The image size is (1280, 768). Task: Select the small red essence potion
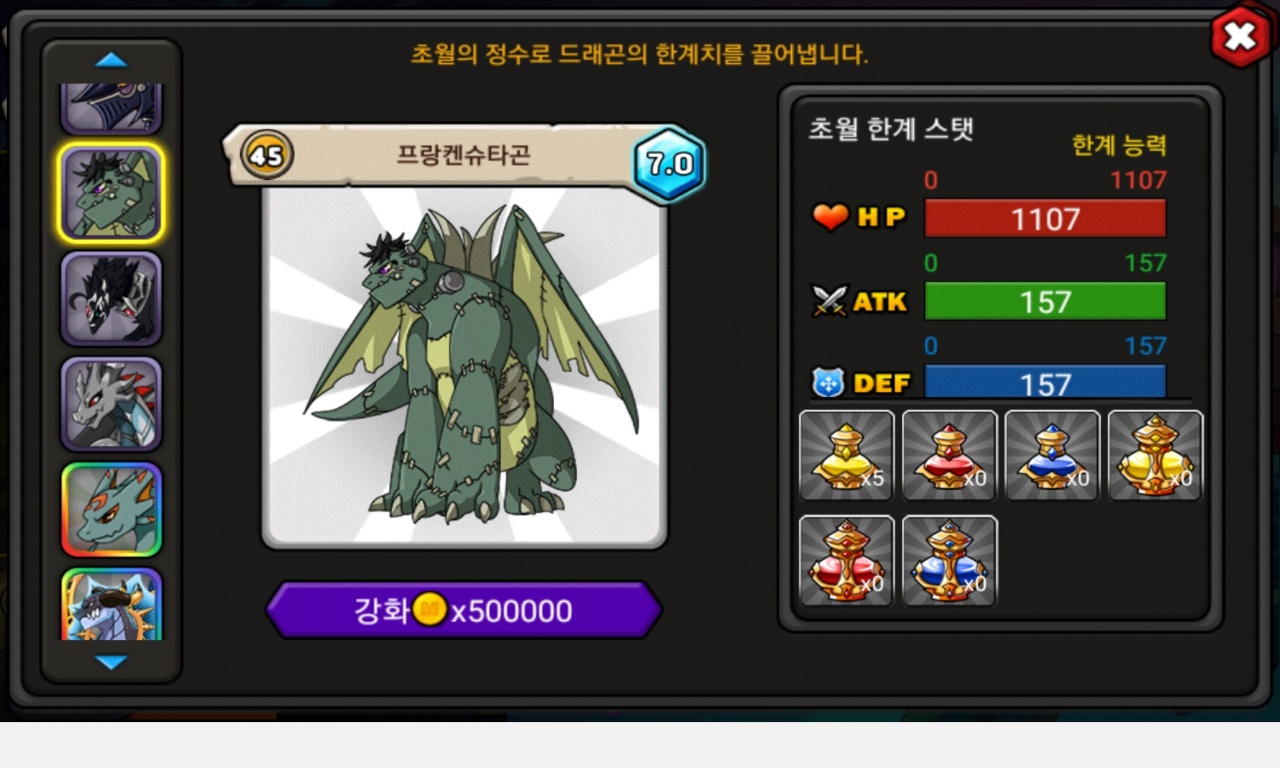950,455
